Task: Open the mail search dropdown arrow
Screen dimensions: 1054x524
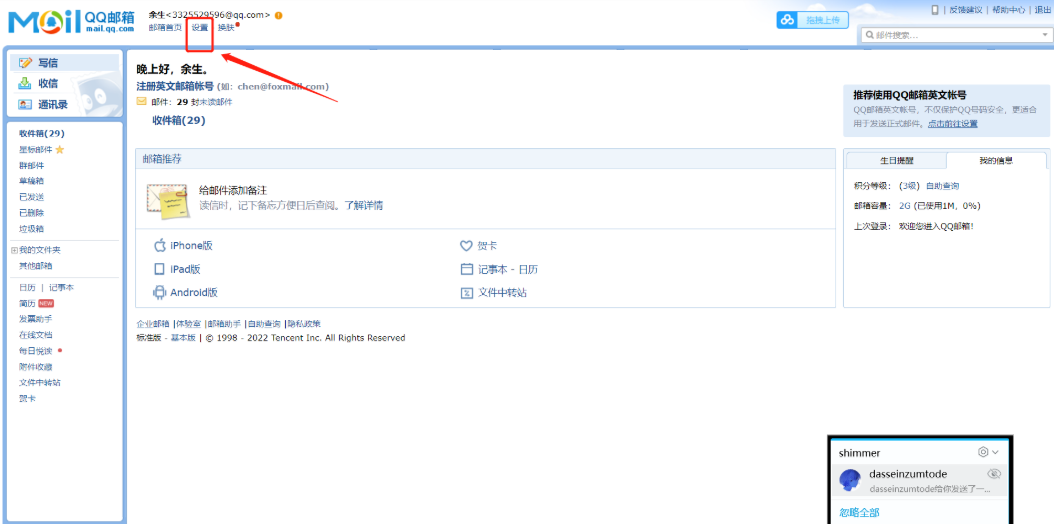Action: tap(1043, 34)
